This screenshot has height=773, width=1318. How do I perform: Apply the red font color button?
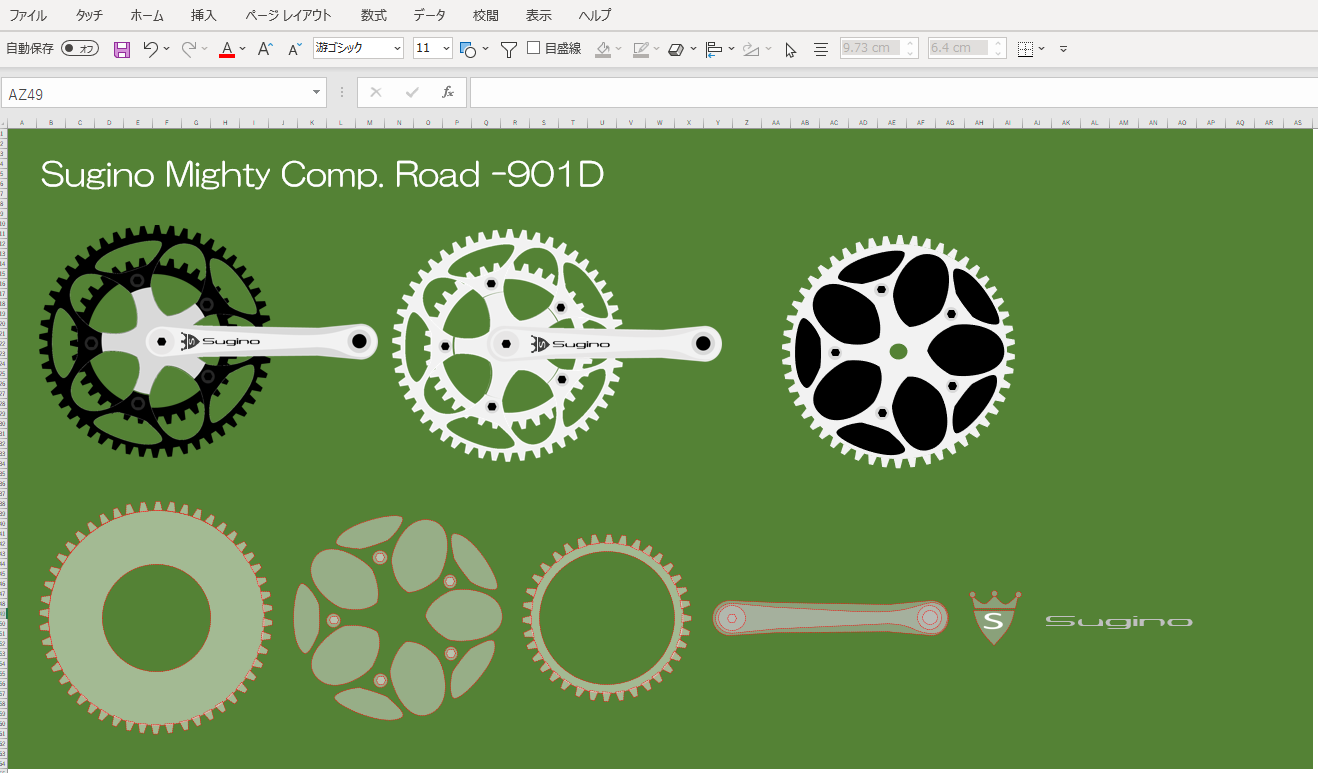click(227, 49)
